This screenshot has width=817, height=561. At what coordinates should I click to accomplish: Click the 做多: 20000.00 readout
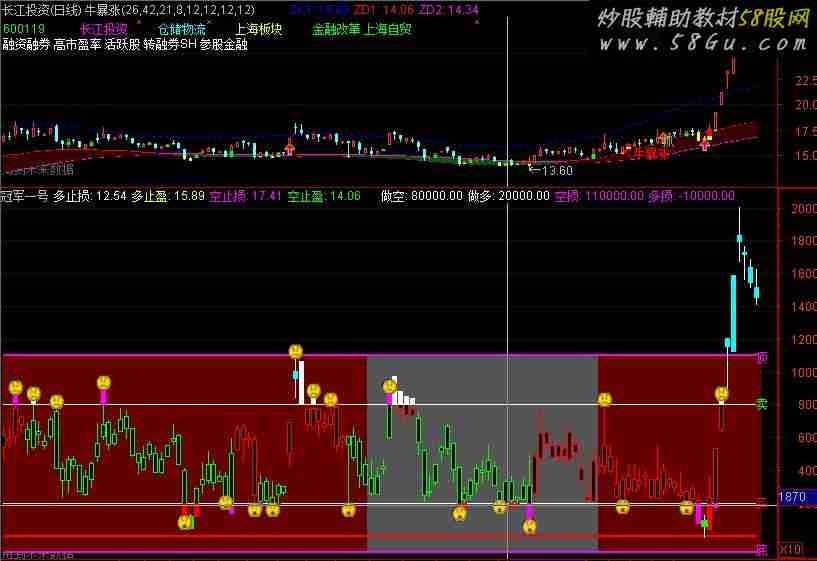tap(509, 196)
